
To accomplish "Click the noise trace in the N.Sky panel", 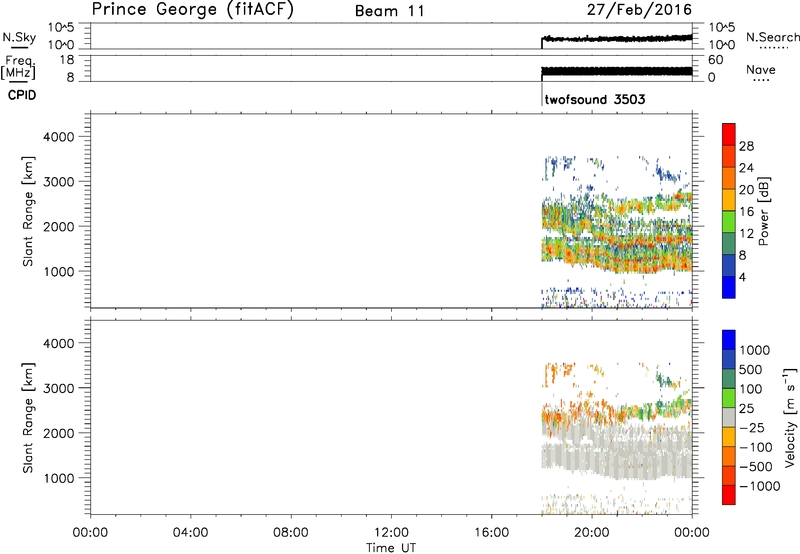I will click(x=616, y=38).
